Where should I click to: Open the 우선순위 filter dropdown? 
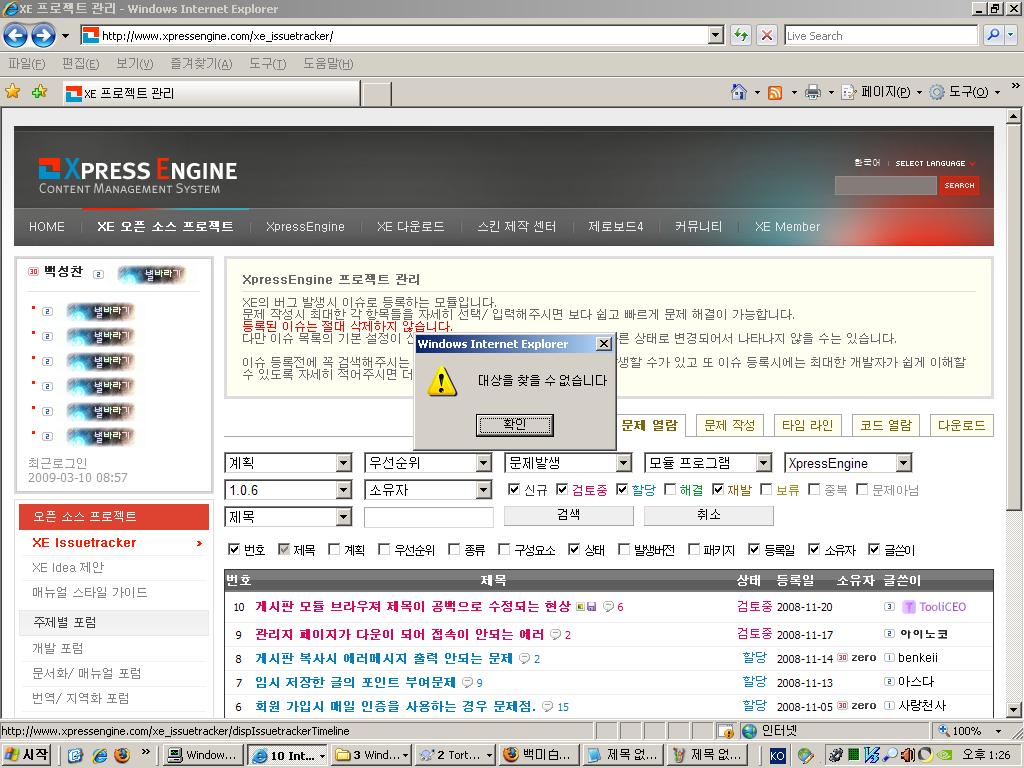click(x=428, y=463)
